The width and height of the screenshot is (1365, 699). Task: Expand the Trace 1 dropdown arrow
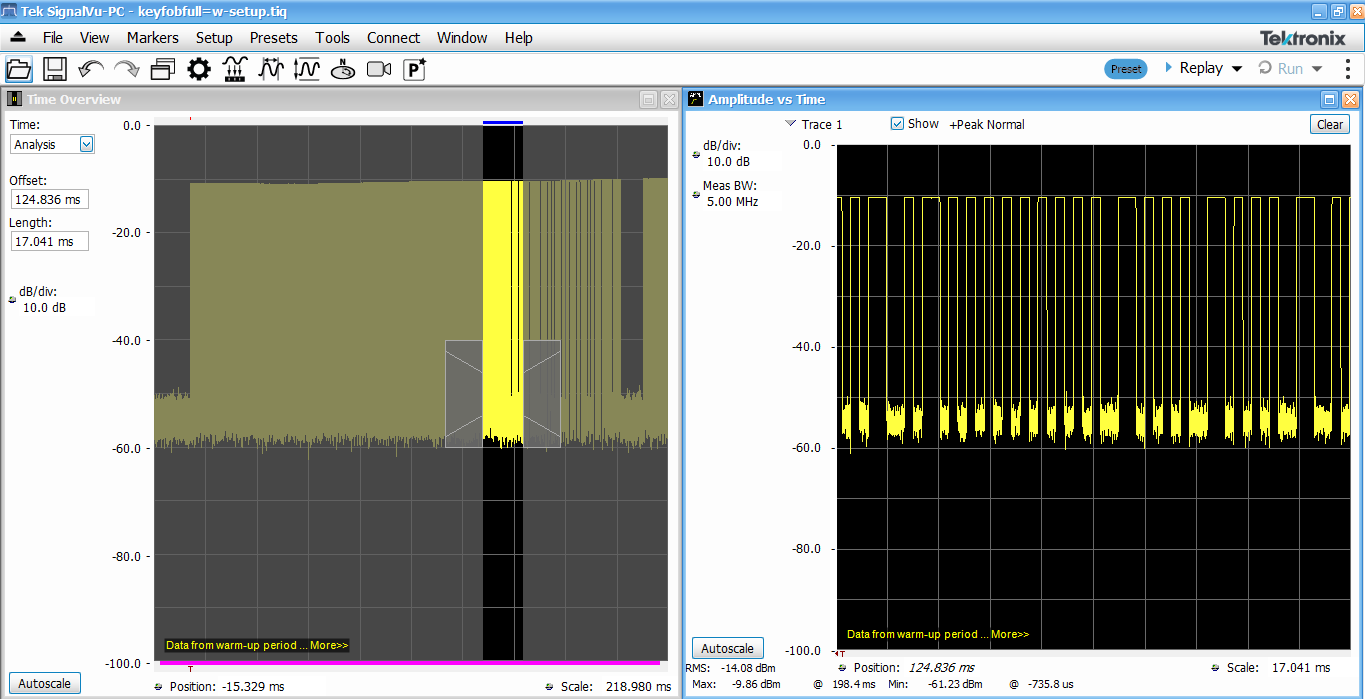pos(789,124)
